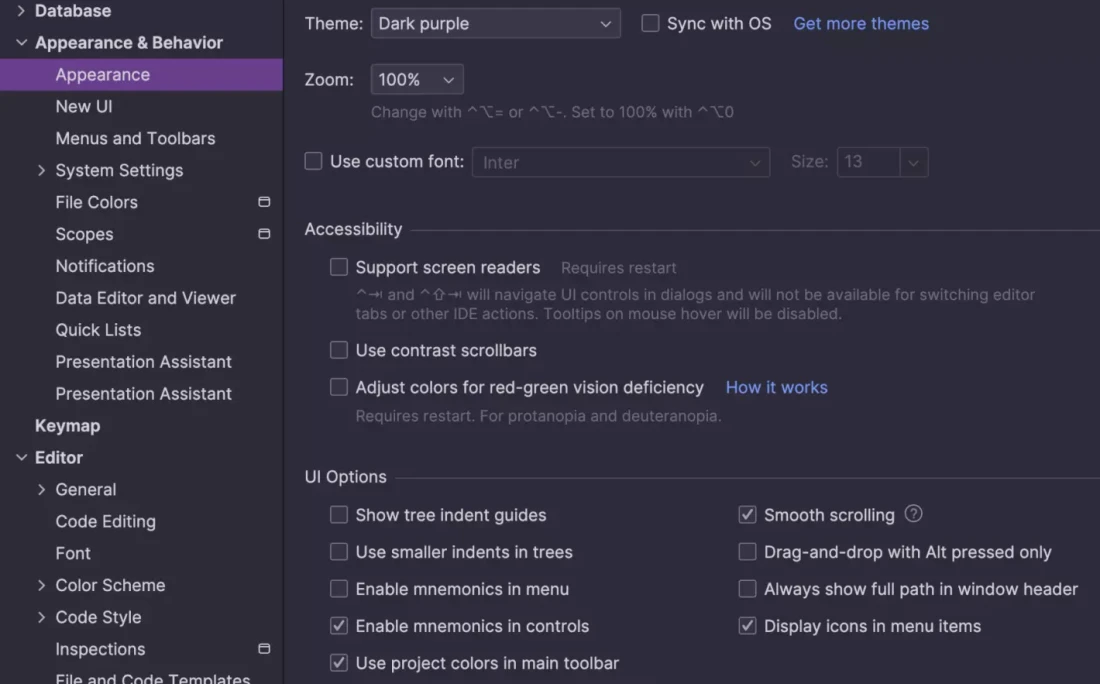Image resolution: width=1100 pixels, height=684 pixels.
Task: Turn on Use contrast scrollbars
Action: point(339,350)
